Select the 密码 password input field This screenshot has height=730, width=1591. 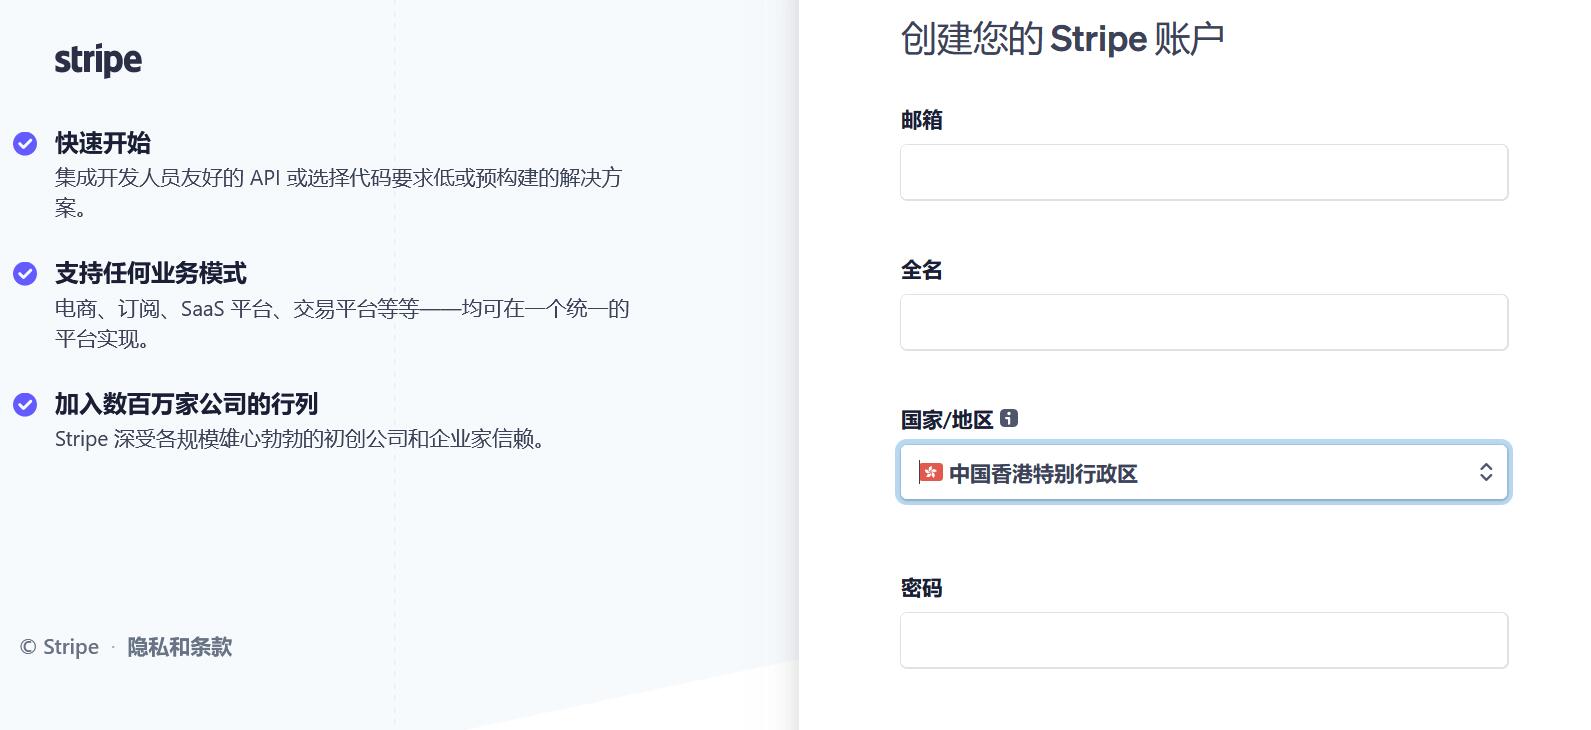point(1203,640)
